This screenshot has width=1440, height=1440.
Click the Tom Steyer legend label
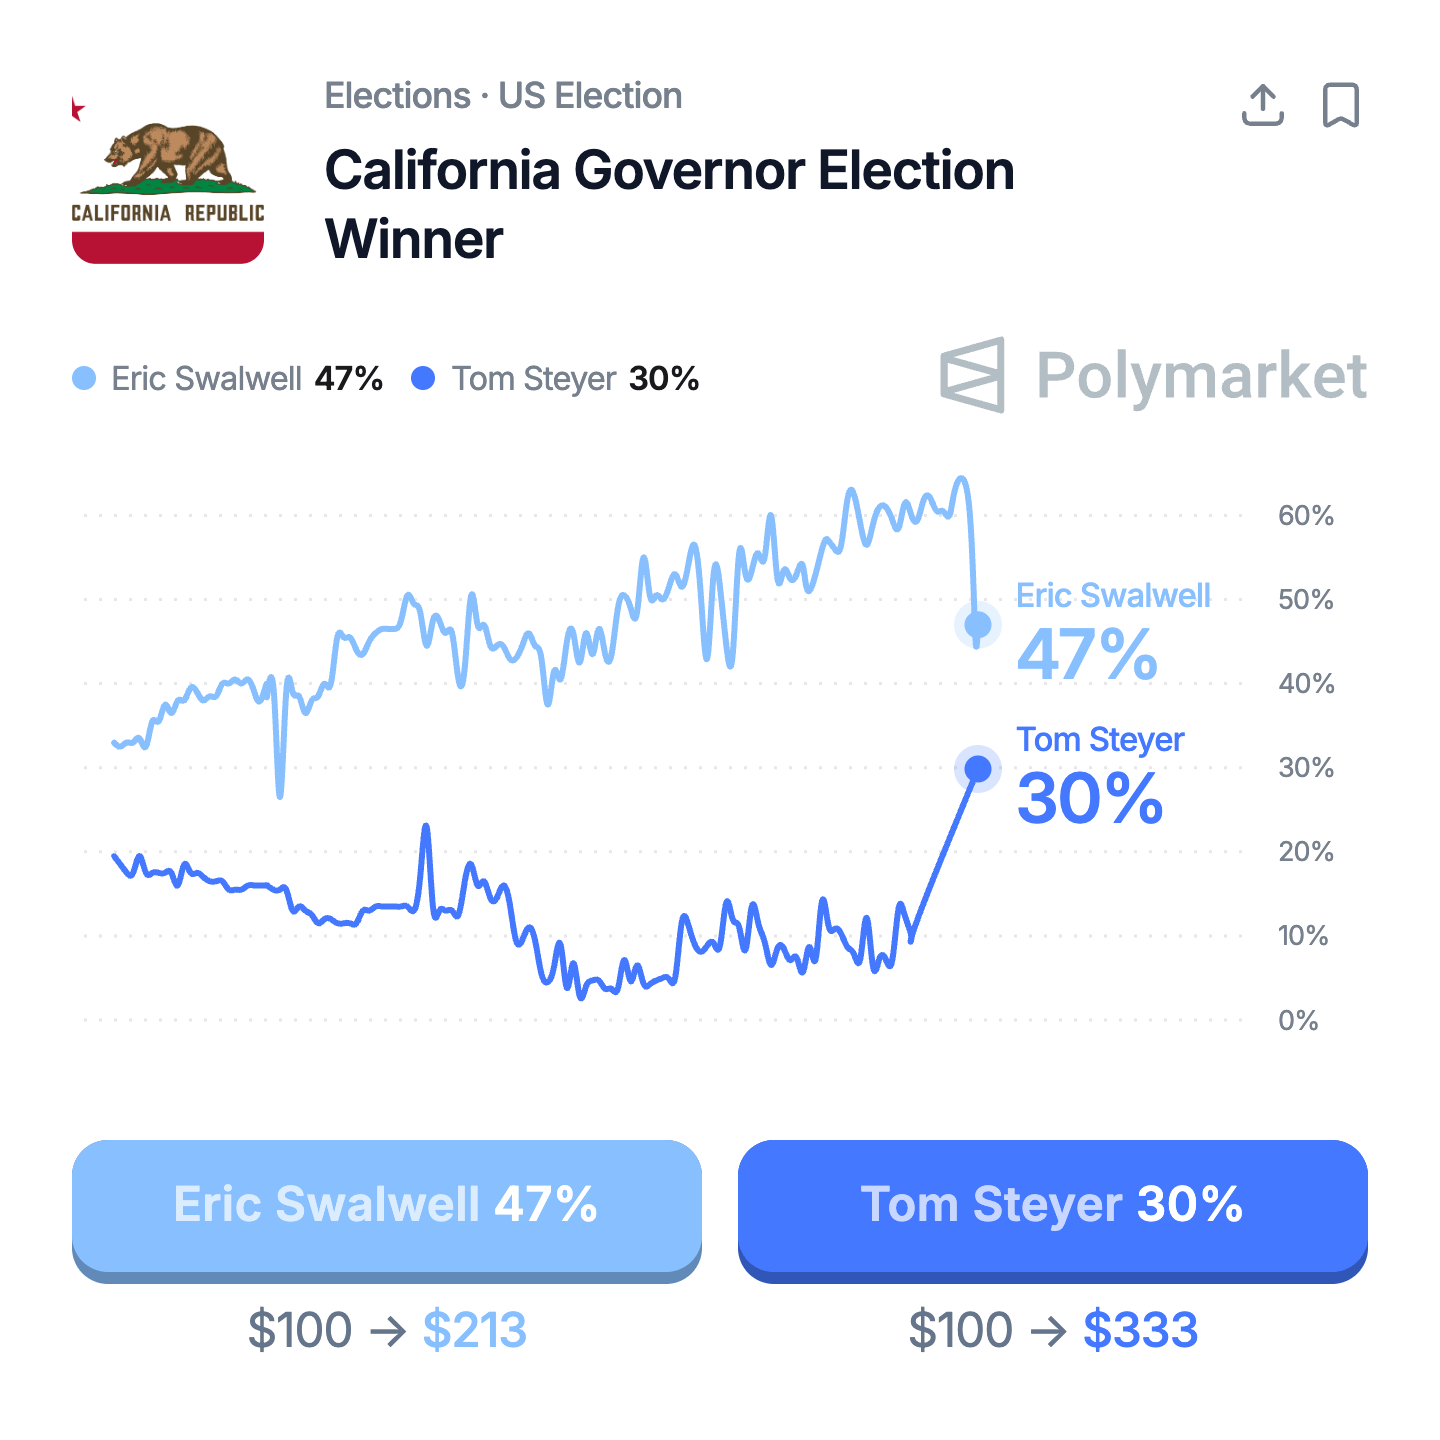click(x=533, y=379)
